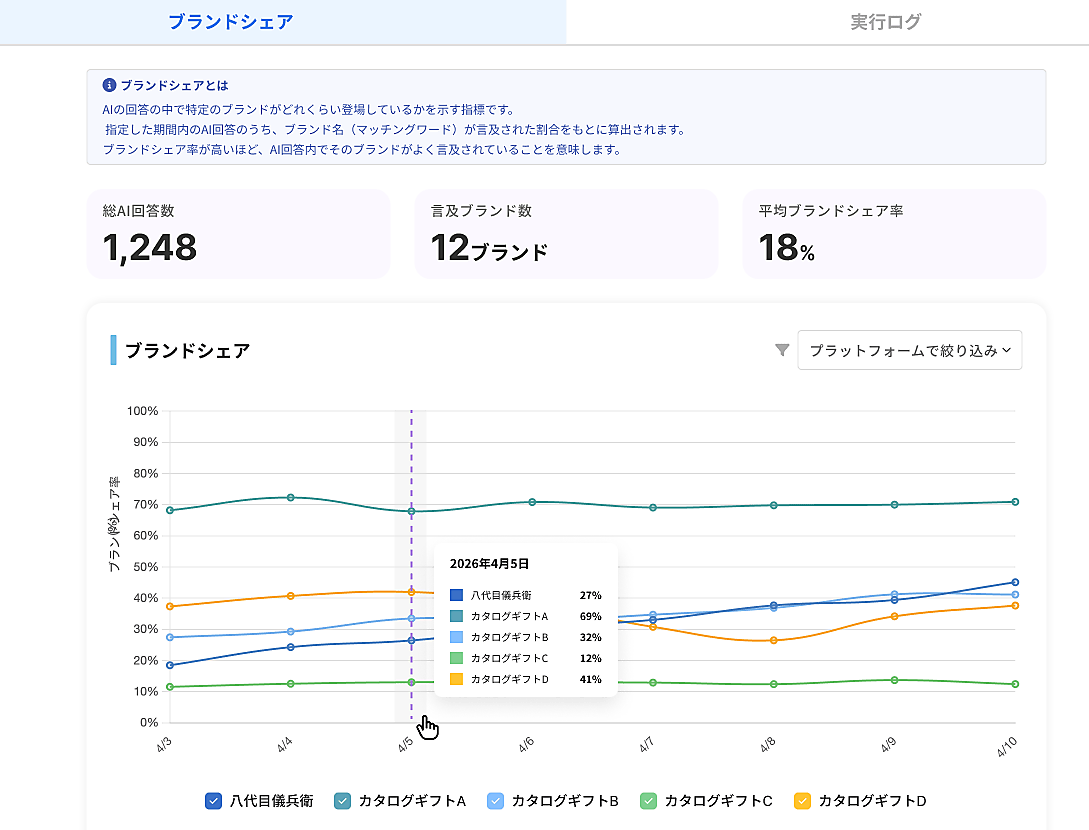Click the orange カタログギフトD point at 4/8
The width and height of the screenshot is (1089, 830).
tap(773, 640)
